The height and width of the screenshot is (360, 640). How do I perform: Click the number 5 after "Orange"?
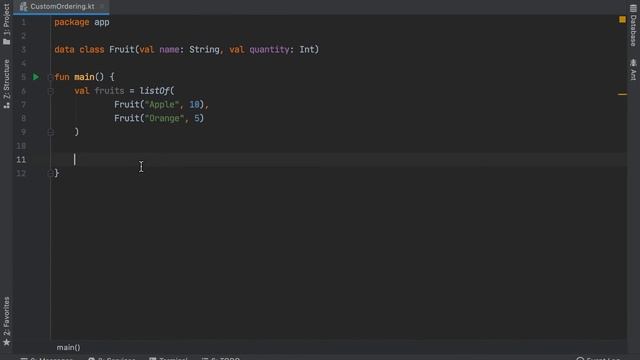pyautogui.click(x=197, y=118)
